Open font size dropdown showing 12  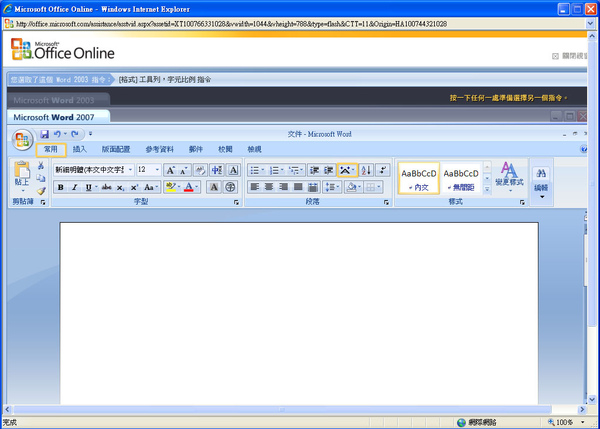[x=157, y=170]
